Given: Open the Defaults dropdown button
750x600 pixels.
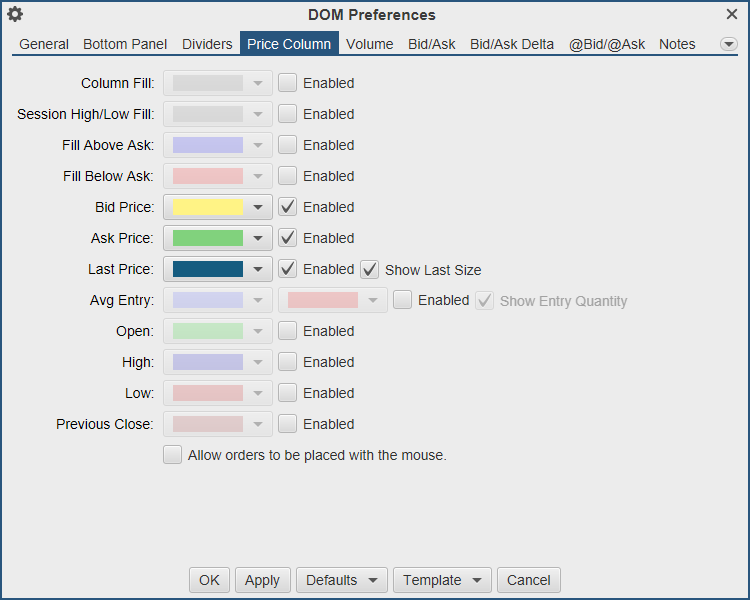Looking at the screenshot, I should pyautogui.click(x=342, y=580).
